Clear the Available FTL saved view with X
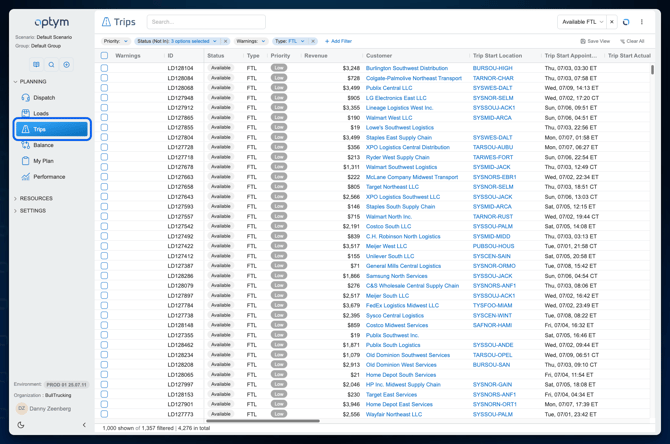 612,22
